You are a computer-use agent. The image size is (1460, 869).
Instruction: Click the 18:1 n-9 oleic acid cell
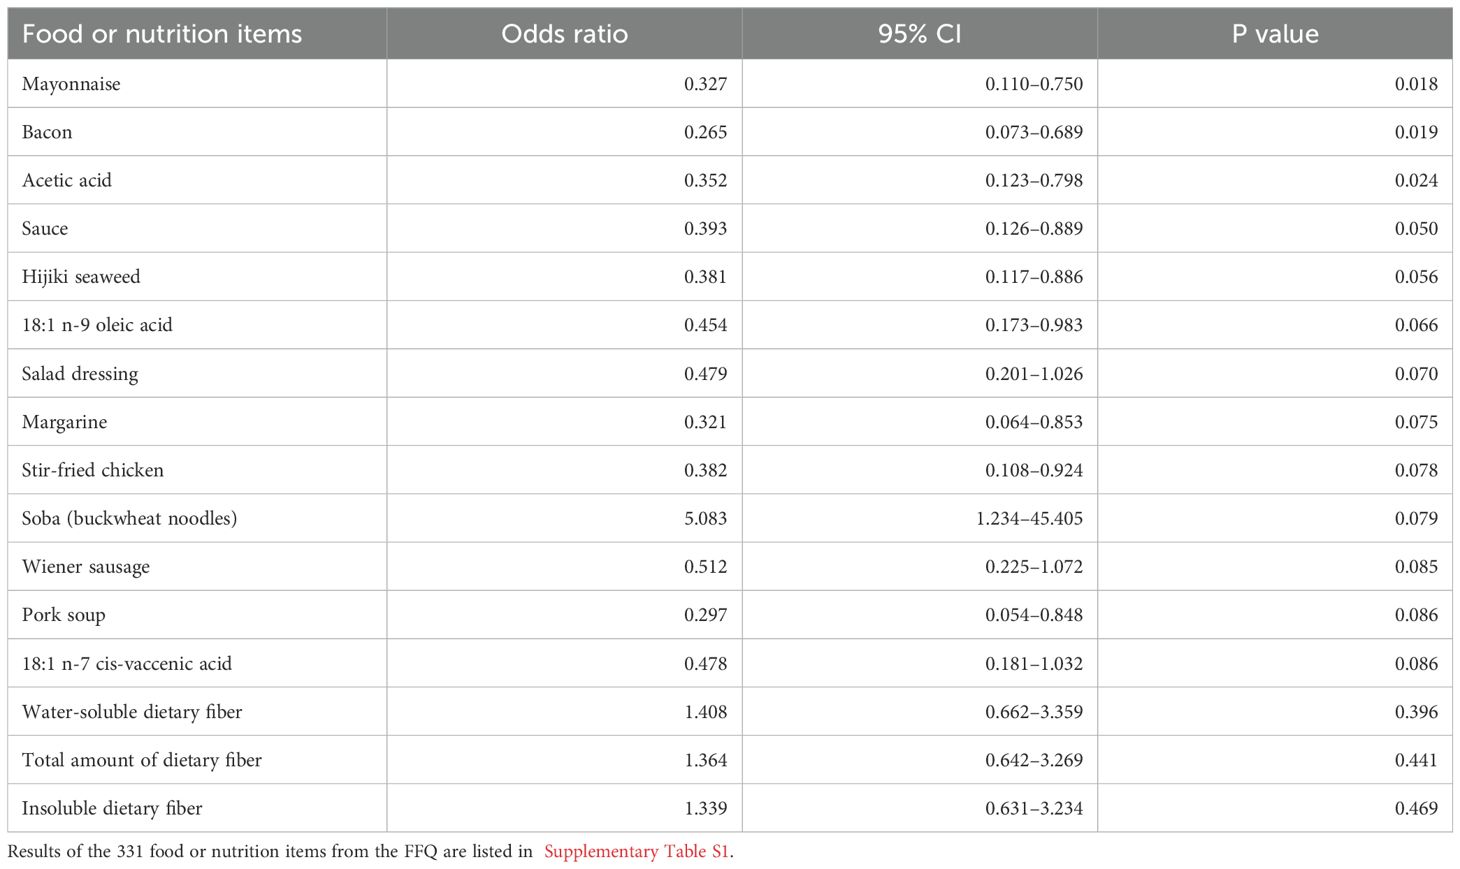[x=97, y=325]
